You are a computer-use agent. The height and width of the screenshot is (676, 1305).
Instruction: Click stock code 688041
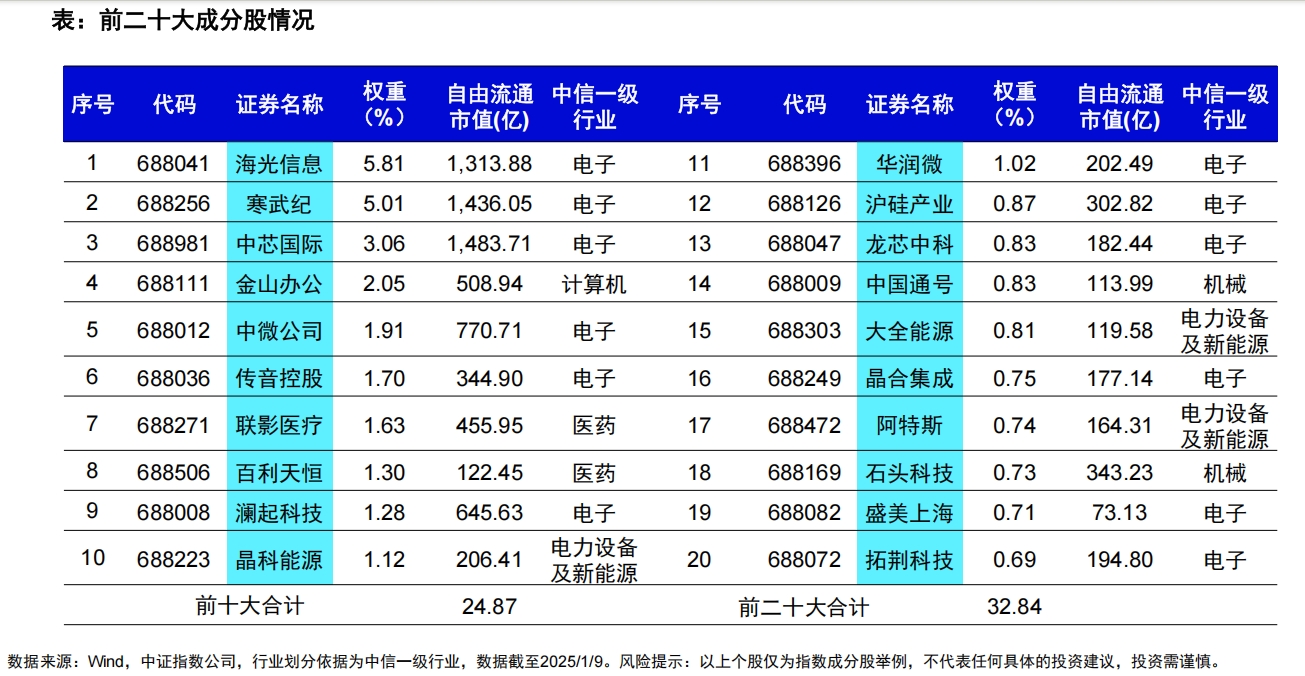tap(174, 163)
